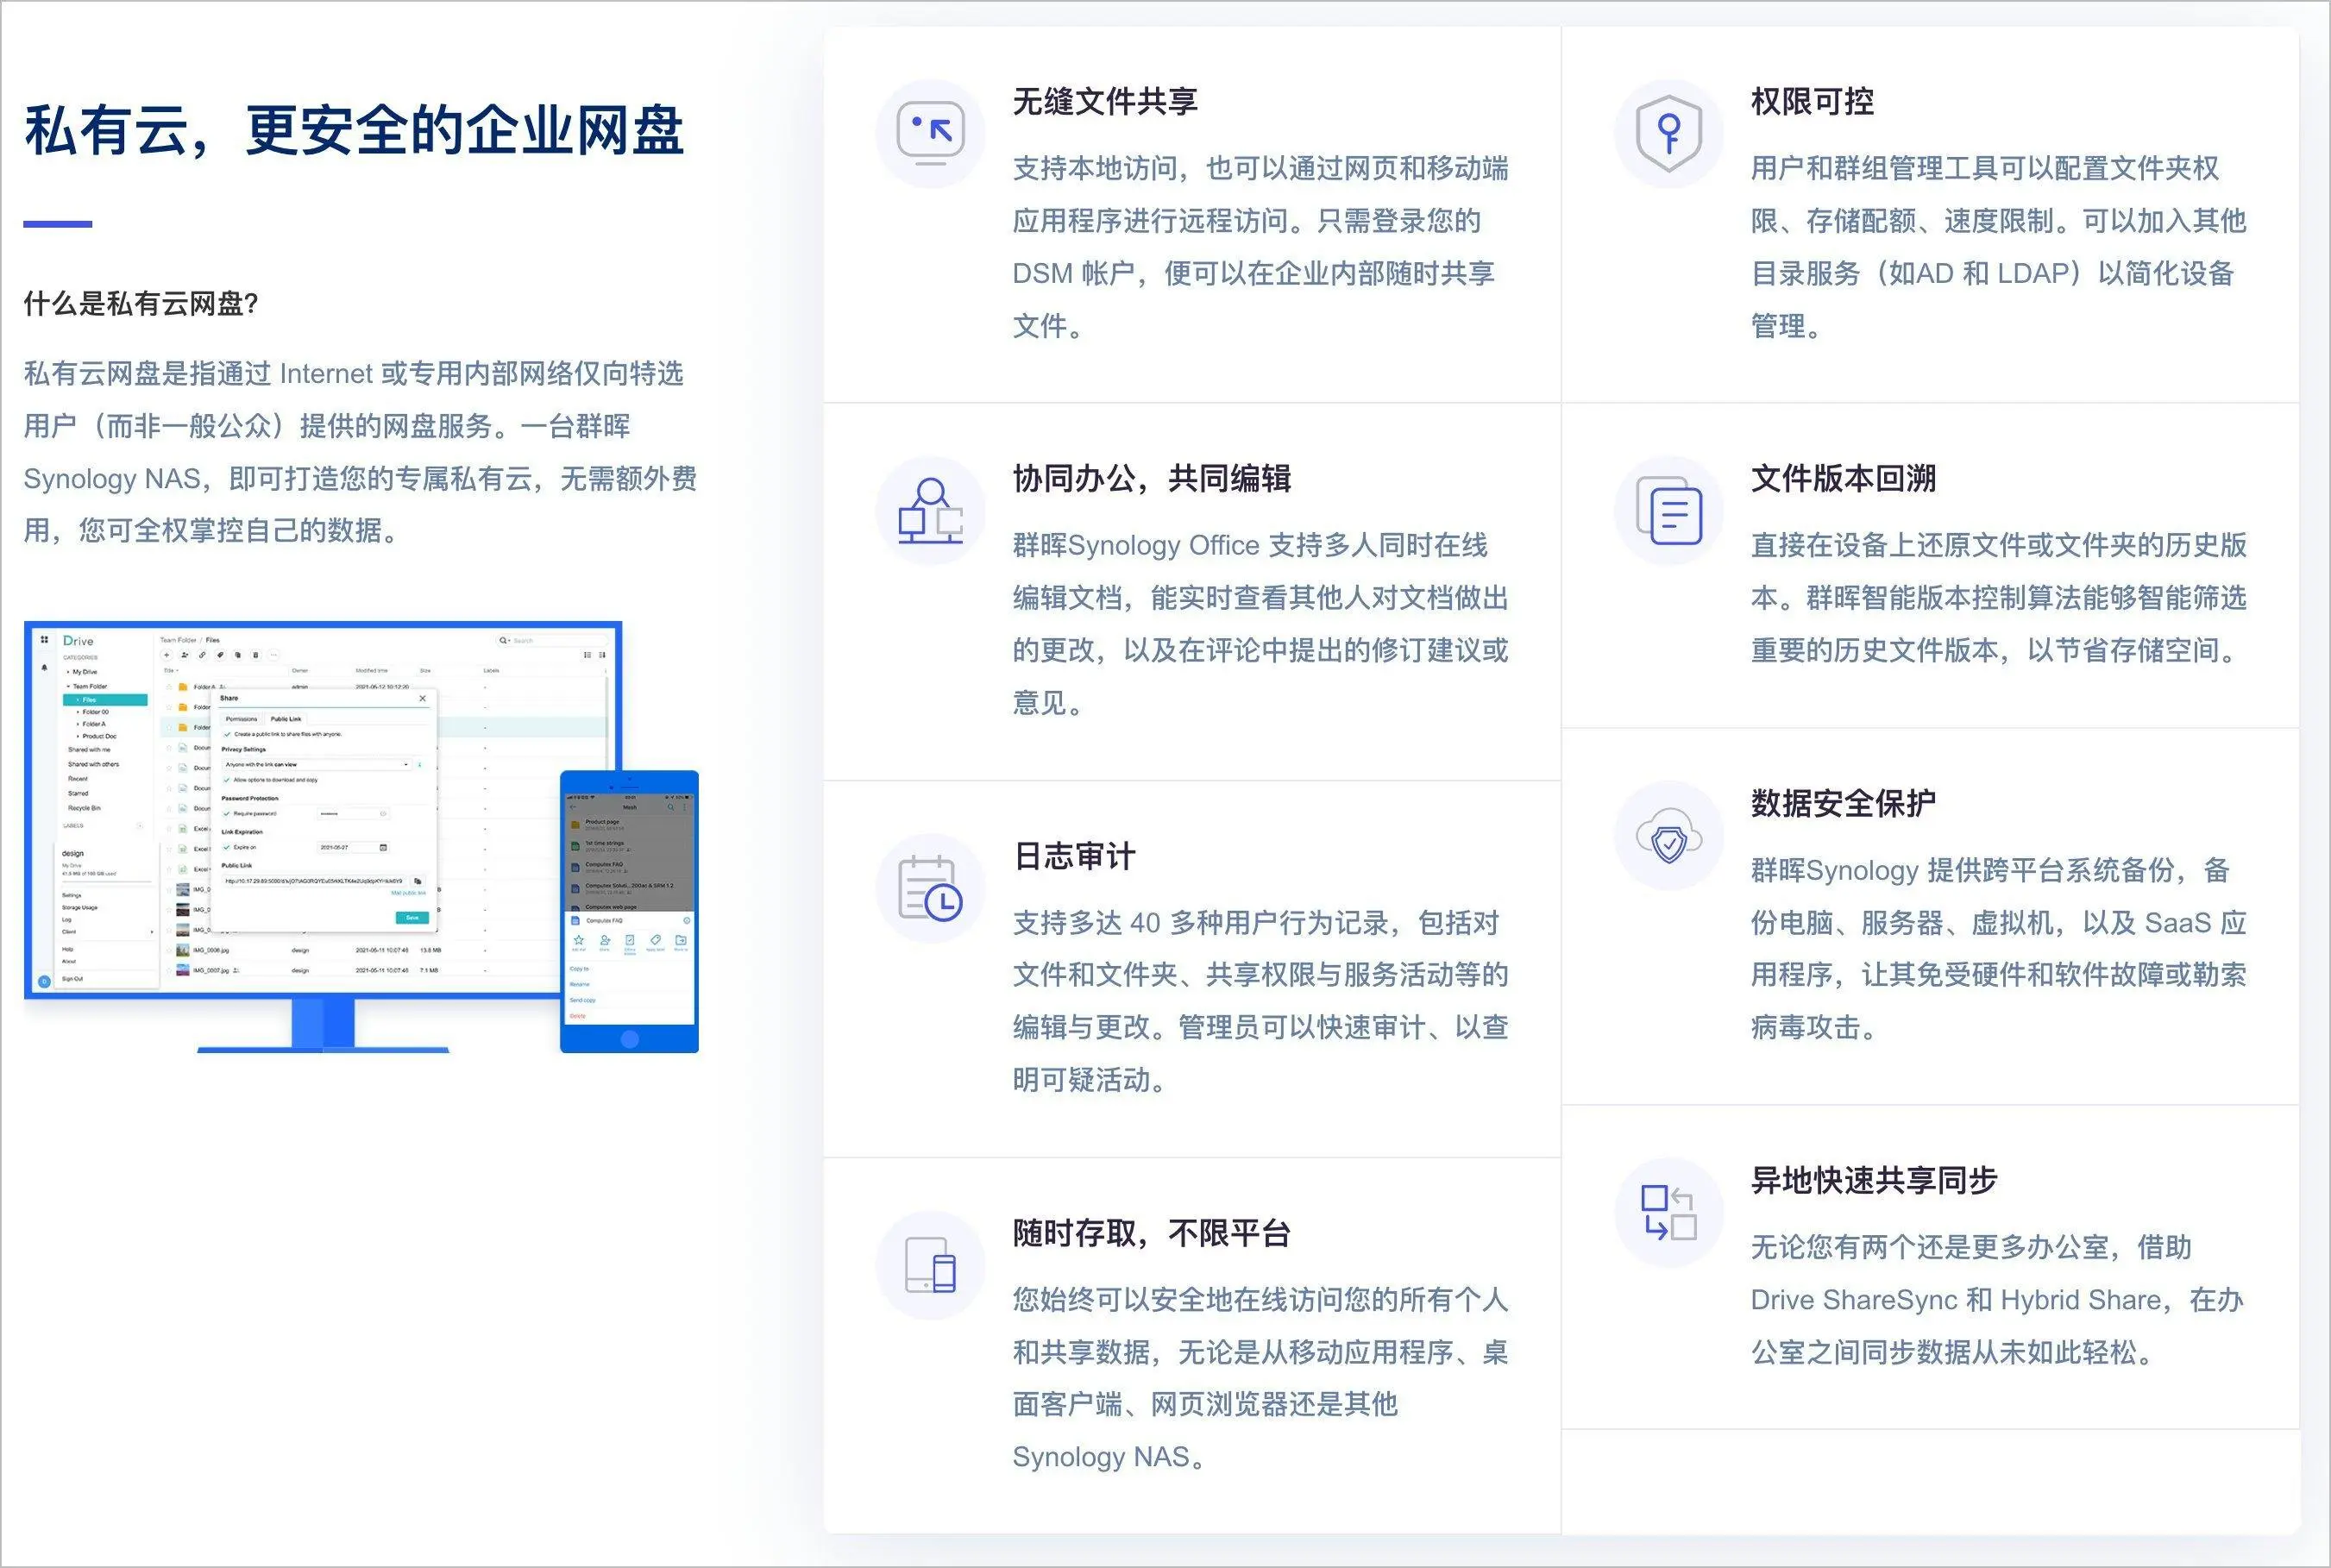The width and height of the screenshot is (2331, 1568).
Task: Click the add (+) icon in Drive toolbar
Action: coord(167,656)
